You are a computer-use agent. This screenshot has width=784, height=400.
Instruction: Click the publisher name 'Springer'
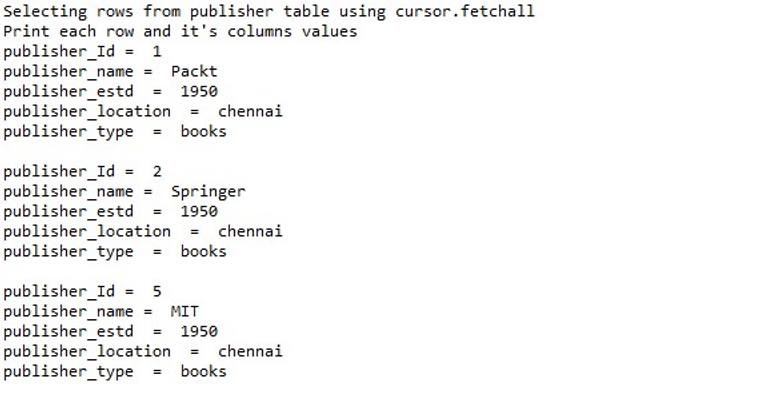[x=208, y=192]
